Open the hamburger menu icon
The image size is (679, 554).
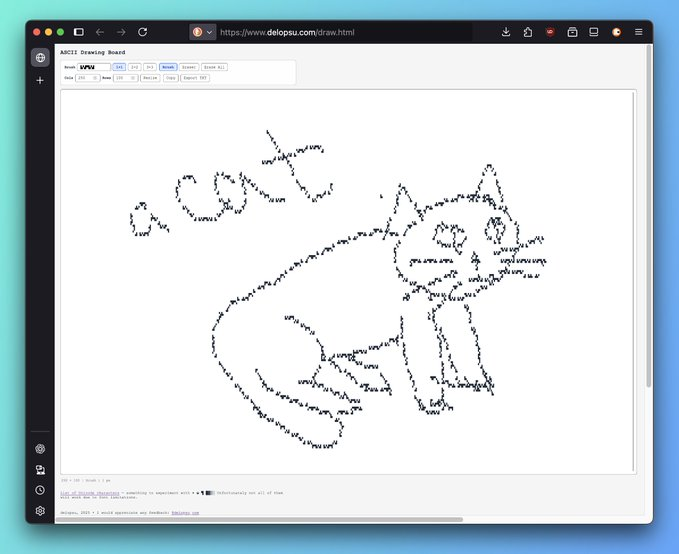[638, 32]
